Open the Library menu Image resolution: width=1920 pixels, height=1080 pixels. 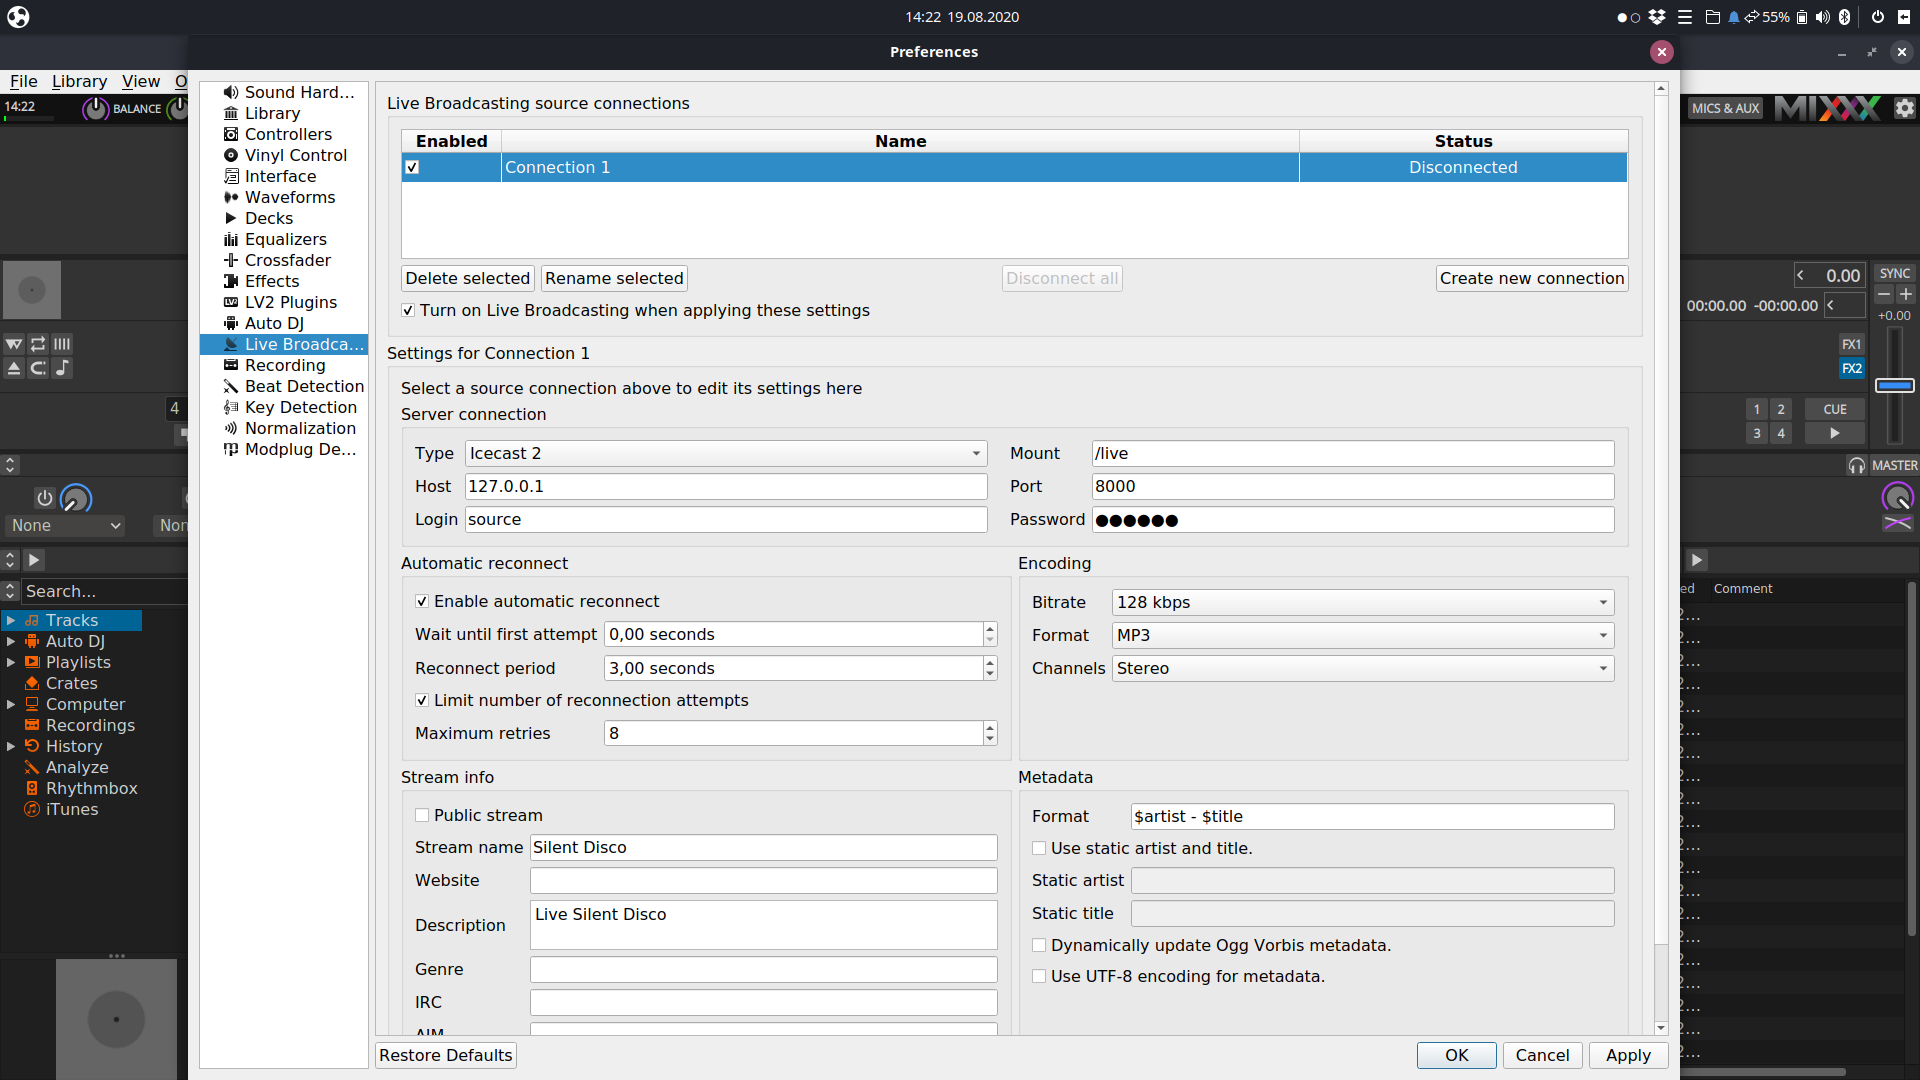(x=79, y=81)
